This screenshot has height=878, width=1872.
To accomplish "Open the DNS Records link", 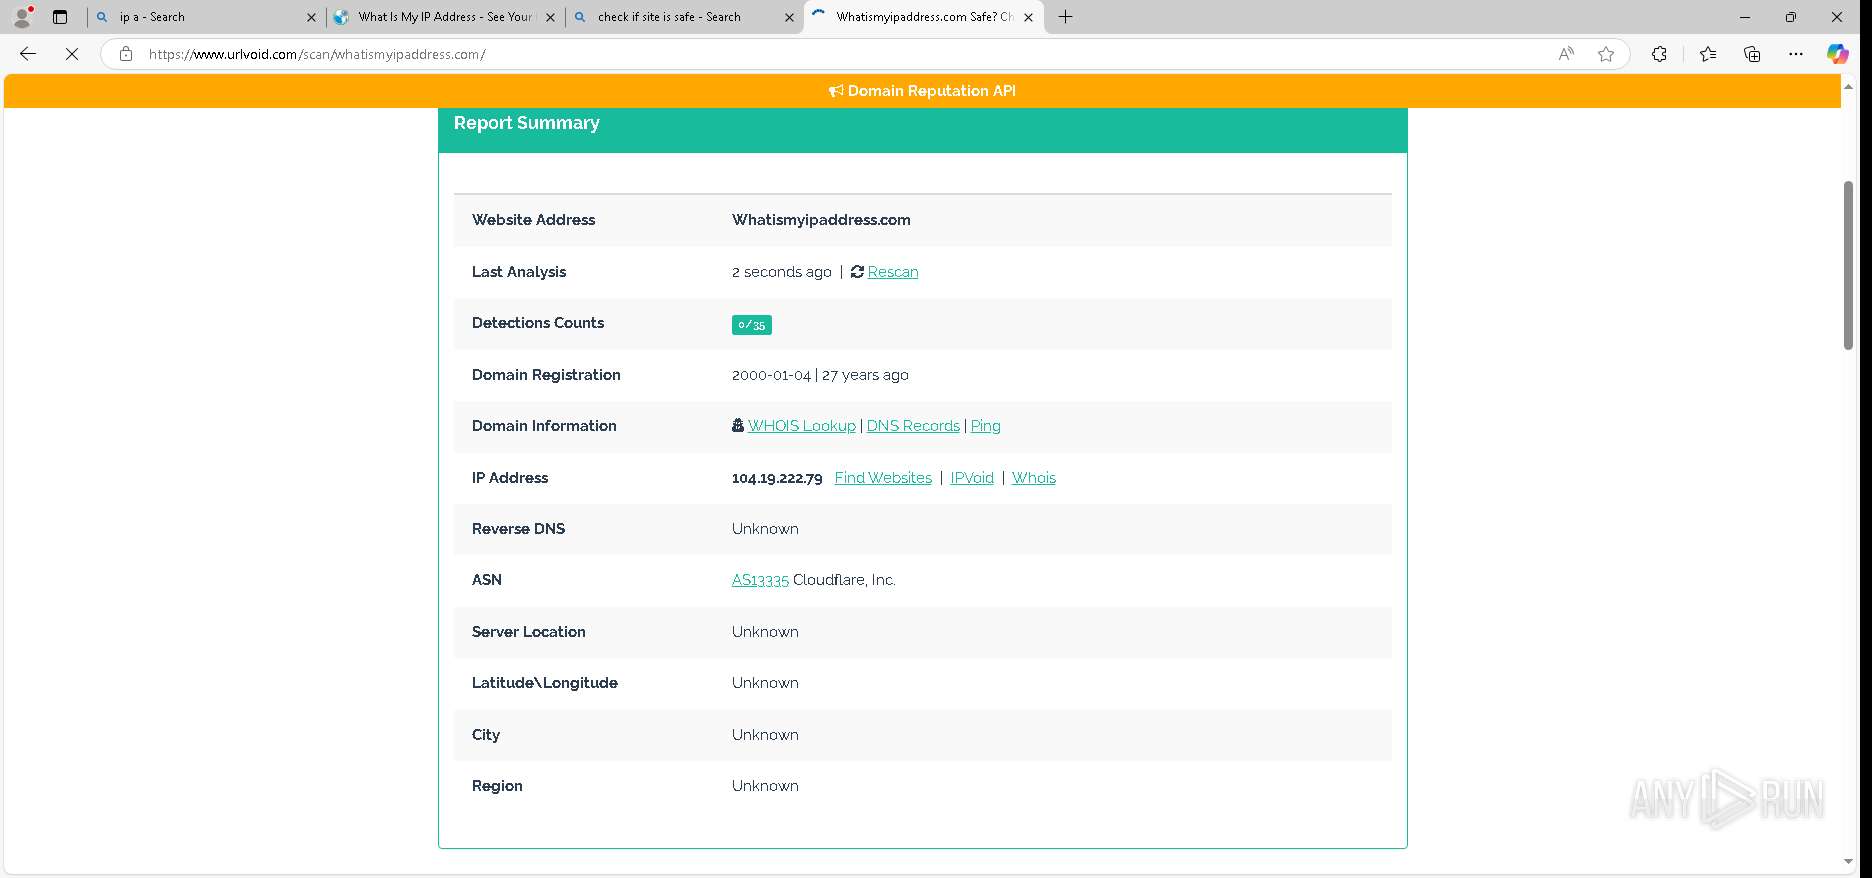I will point(913,426).
